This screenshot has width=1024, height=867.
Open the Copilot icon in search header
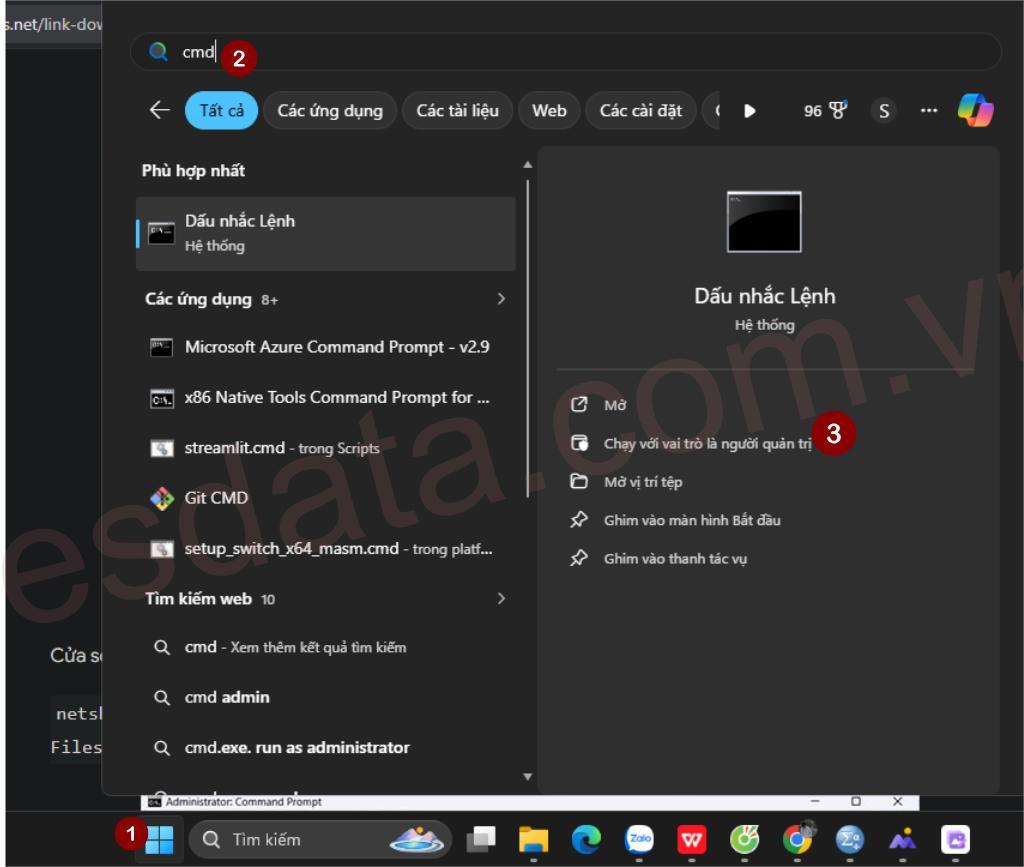[x=975, y=110]
